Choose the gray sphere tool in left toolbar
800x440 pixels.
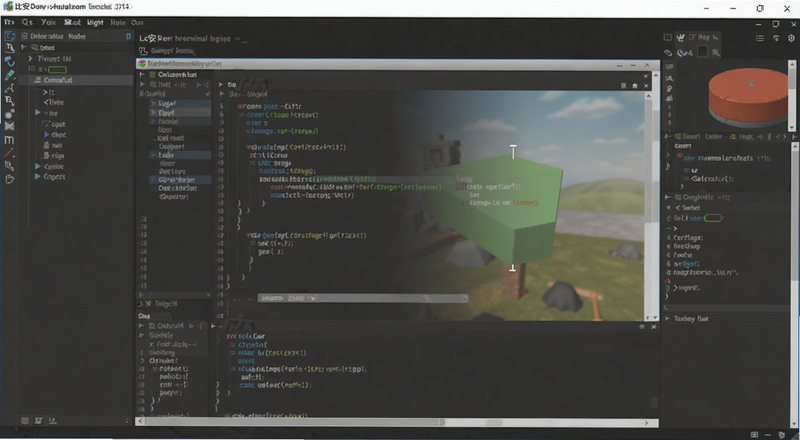(x=10, y=113)
